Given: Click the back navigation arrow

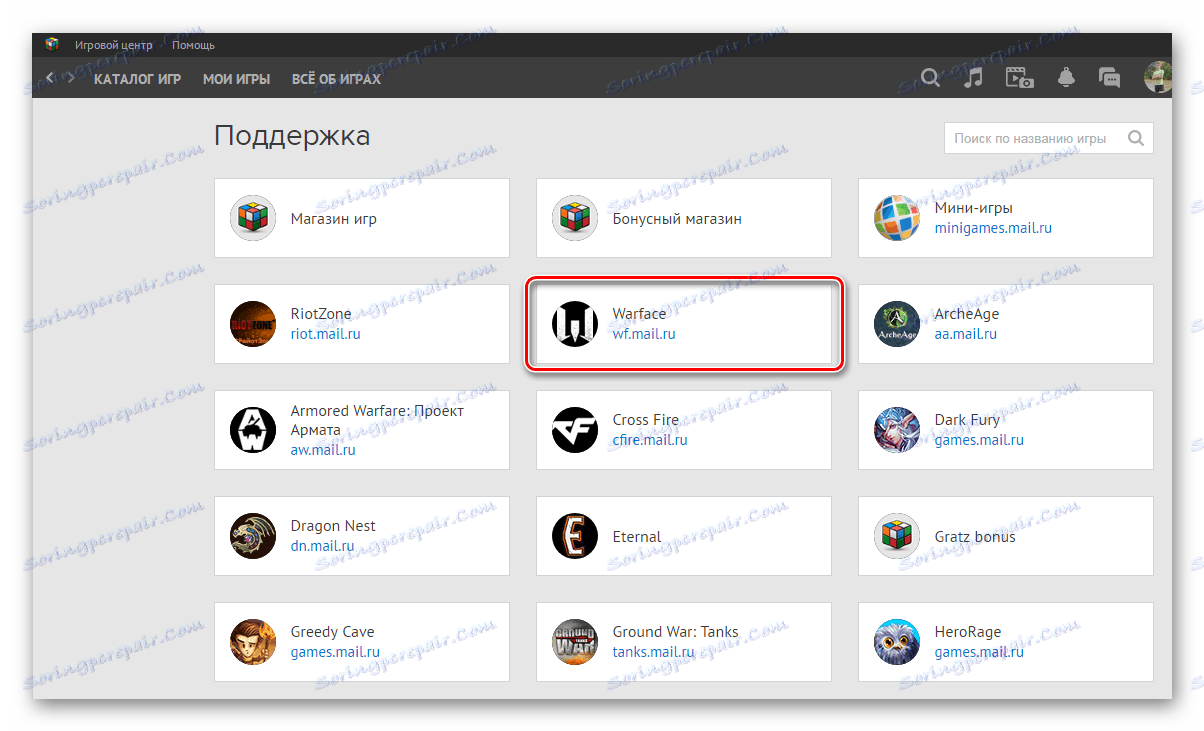Looking at the screenshot, I should coord(50,78).
